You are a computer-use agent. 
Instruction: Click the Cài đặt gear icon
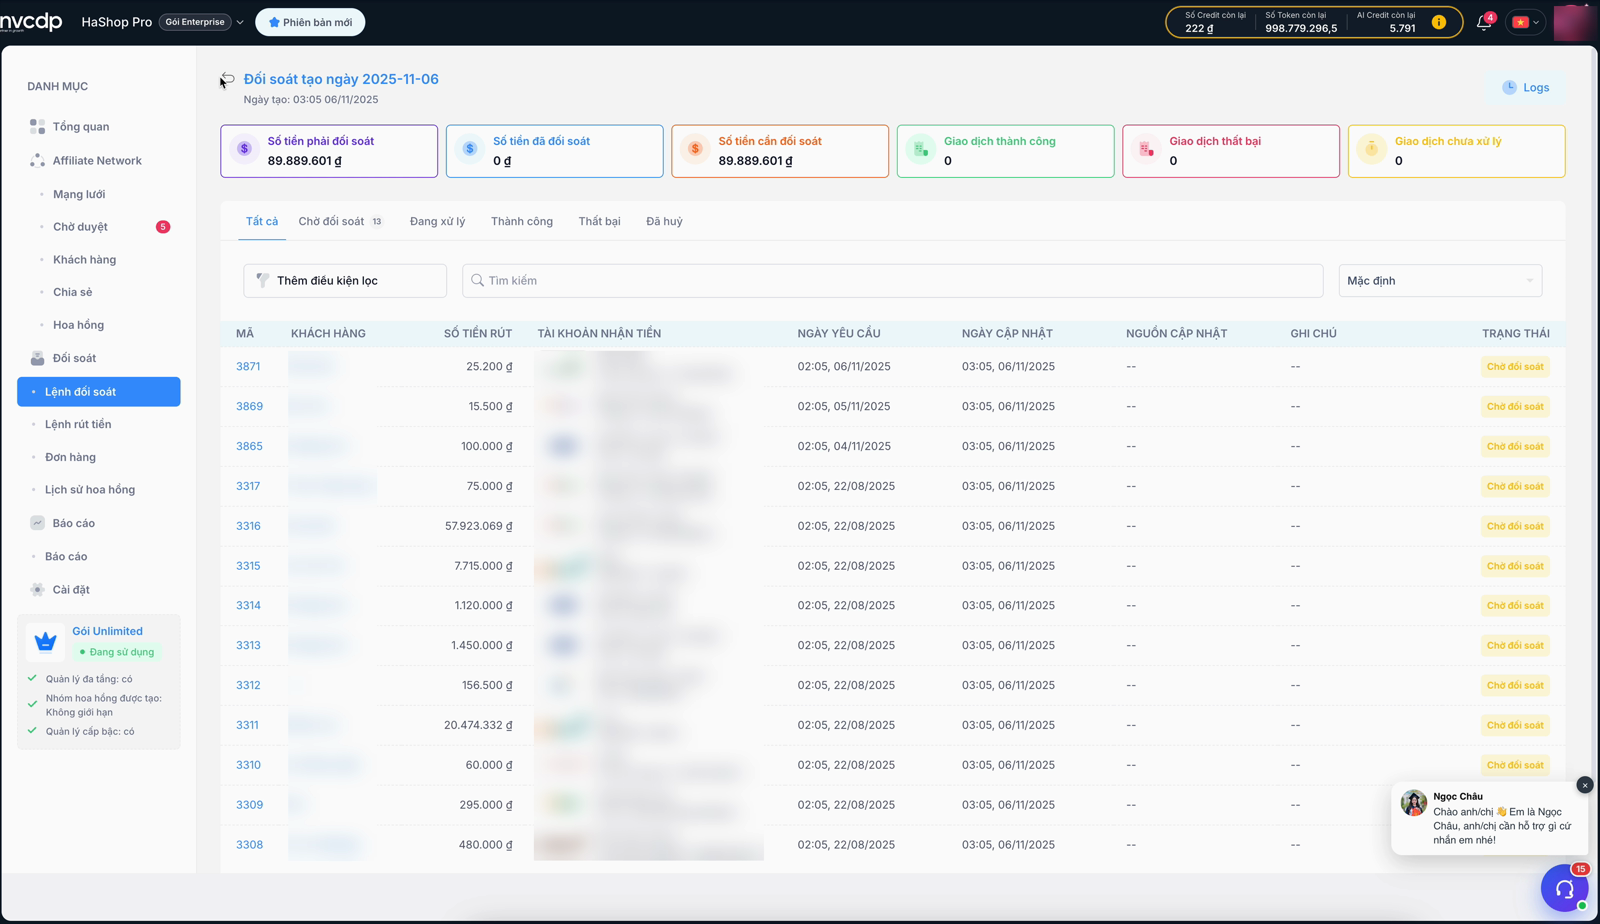point(37,590)
